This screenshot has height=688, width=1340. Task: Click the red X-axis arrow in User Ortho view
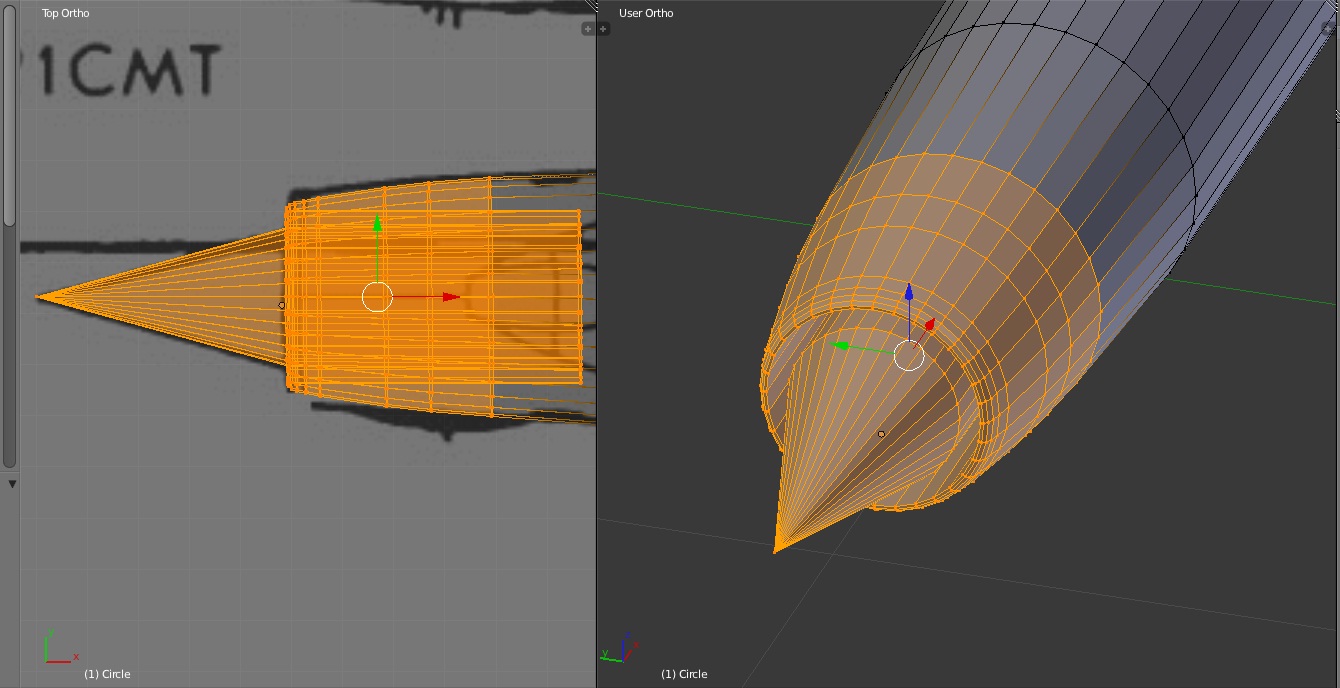click(929, 325)
